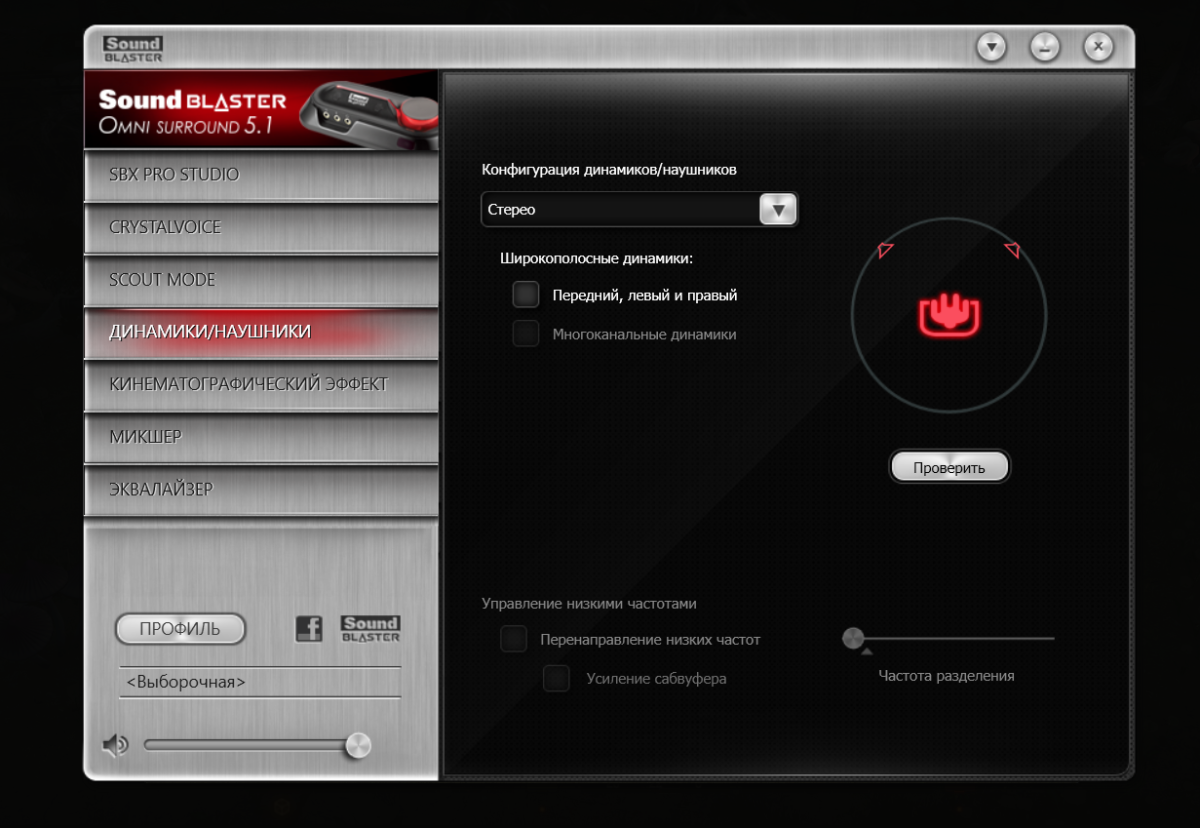The image size is (1200, 828).
Task: Click the Sound Blaster title bar logo
Action: tap(132, 49)
